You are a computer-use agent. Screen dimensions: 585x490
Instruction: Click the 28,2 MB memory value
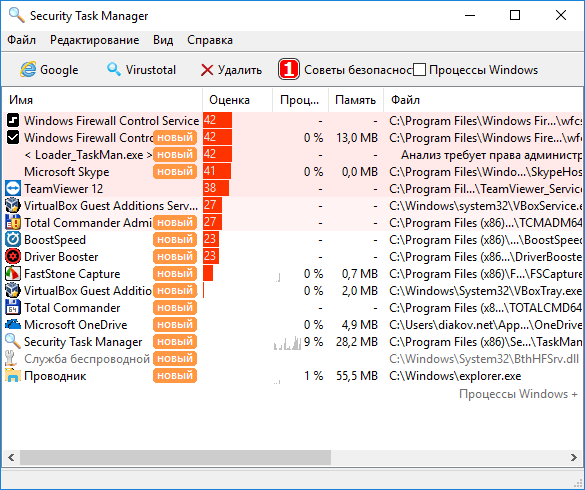pos(357,342)
